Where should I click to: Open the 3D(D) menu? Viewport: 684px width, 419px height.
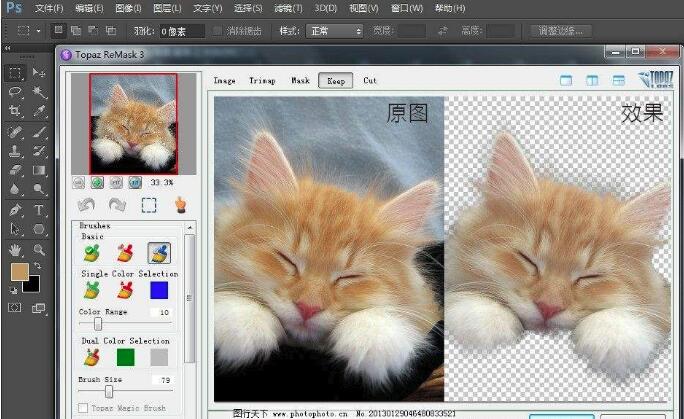[325, 8]
